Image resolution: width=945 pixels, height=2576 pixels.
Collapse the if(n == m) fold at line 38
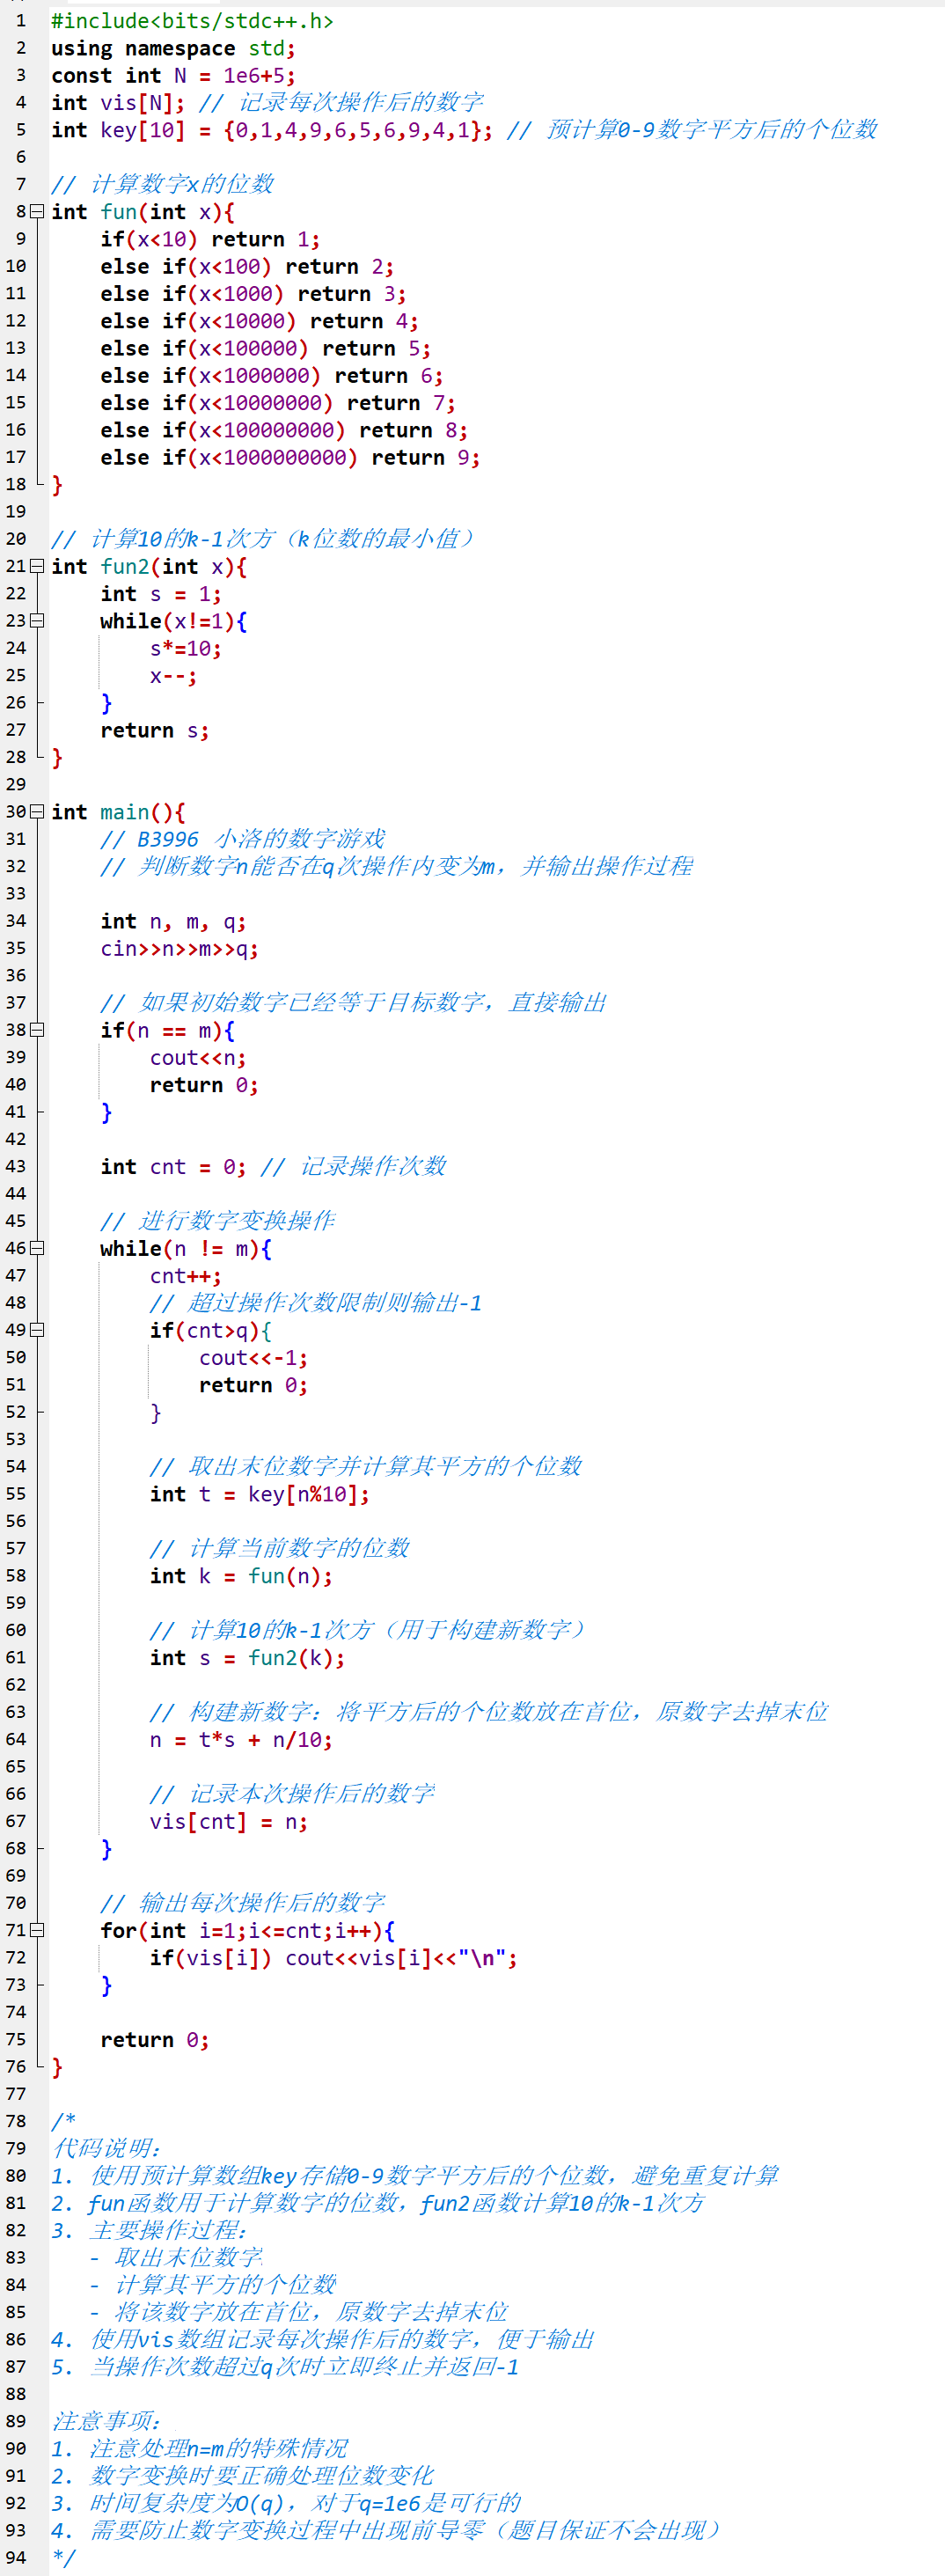click(37, 1030)
